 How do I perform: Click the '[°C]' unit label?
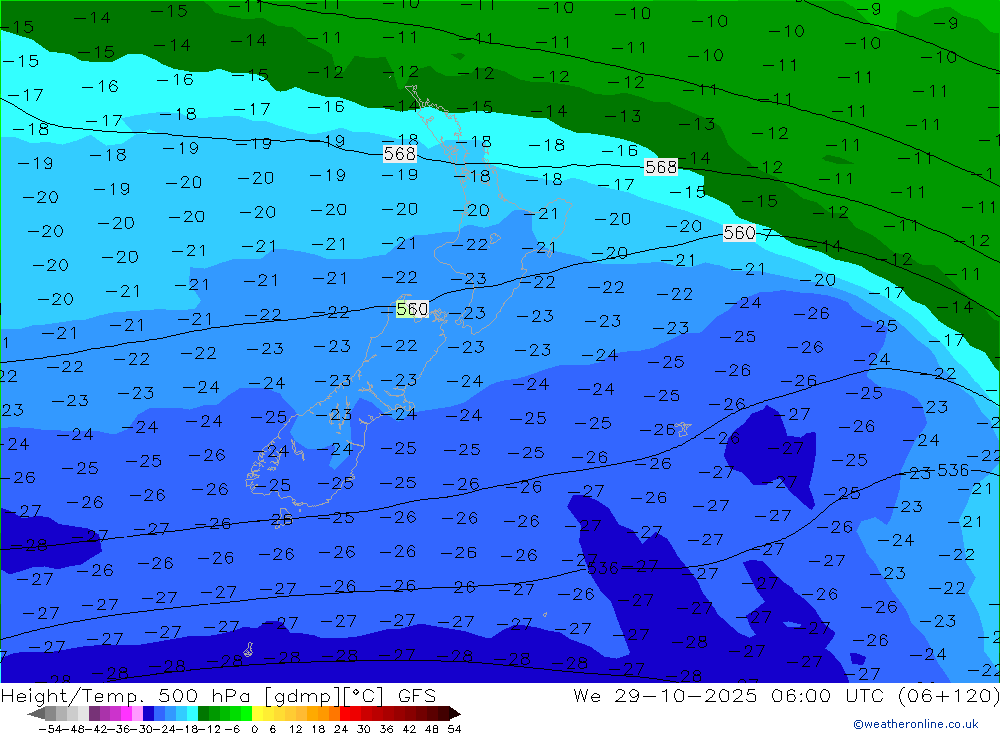[364, 695]
